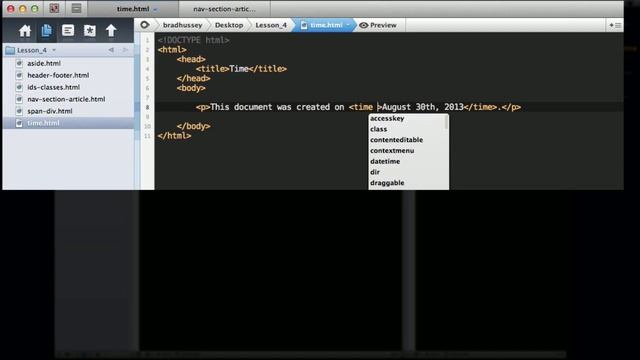Select the Desktop path segment
This screenshot has height=360, width=640.
point(229,25)
